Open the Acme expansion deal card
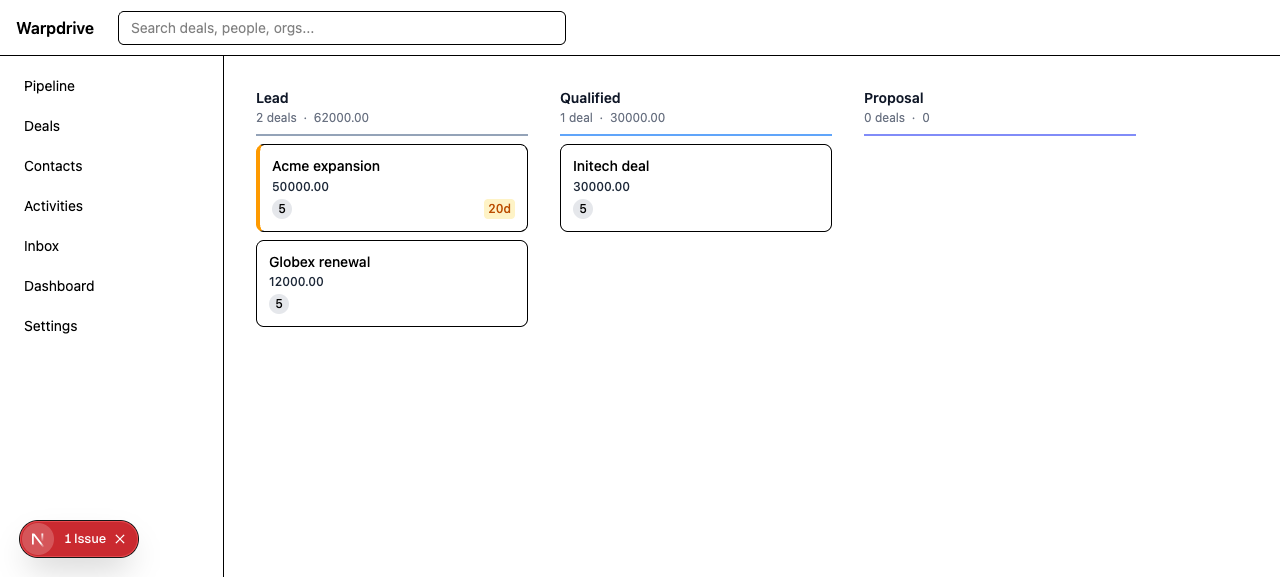The width and height of the screenshot is (1280, 577). tap(392, 188)
